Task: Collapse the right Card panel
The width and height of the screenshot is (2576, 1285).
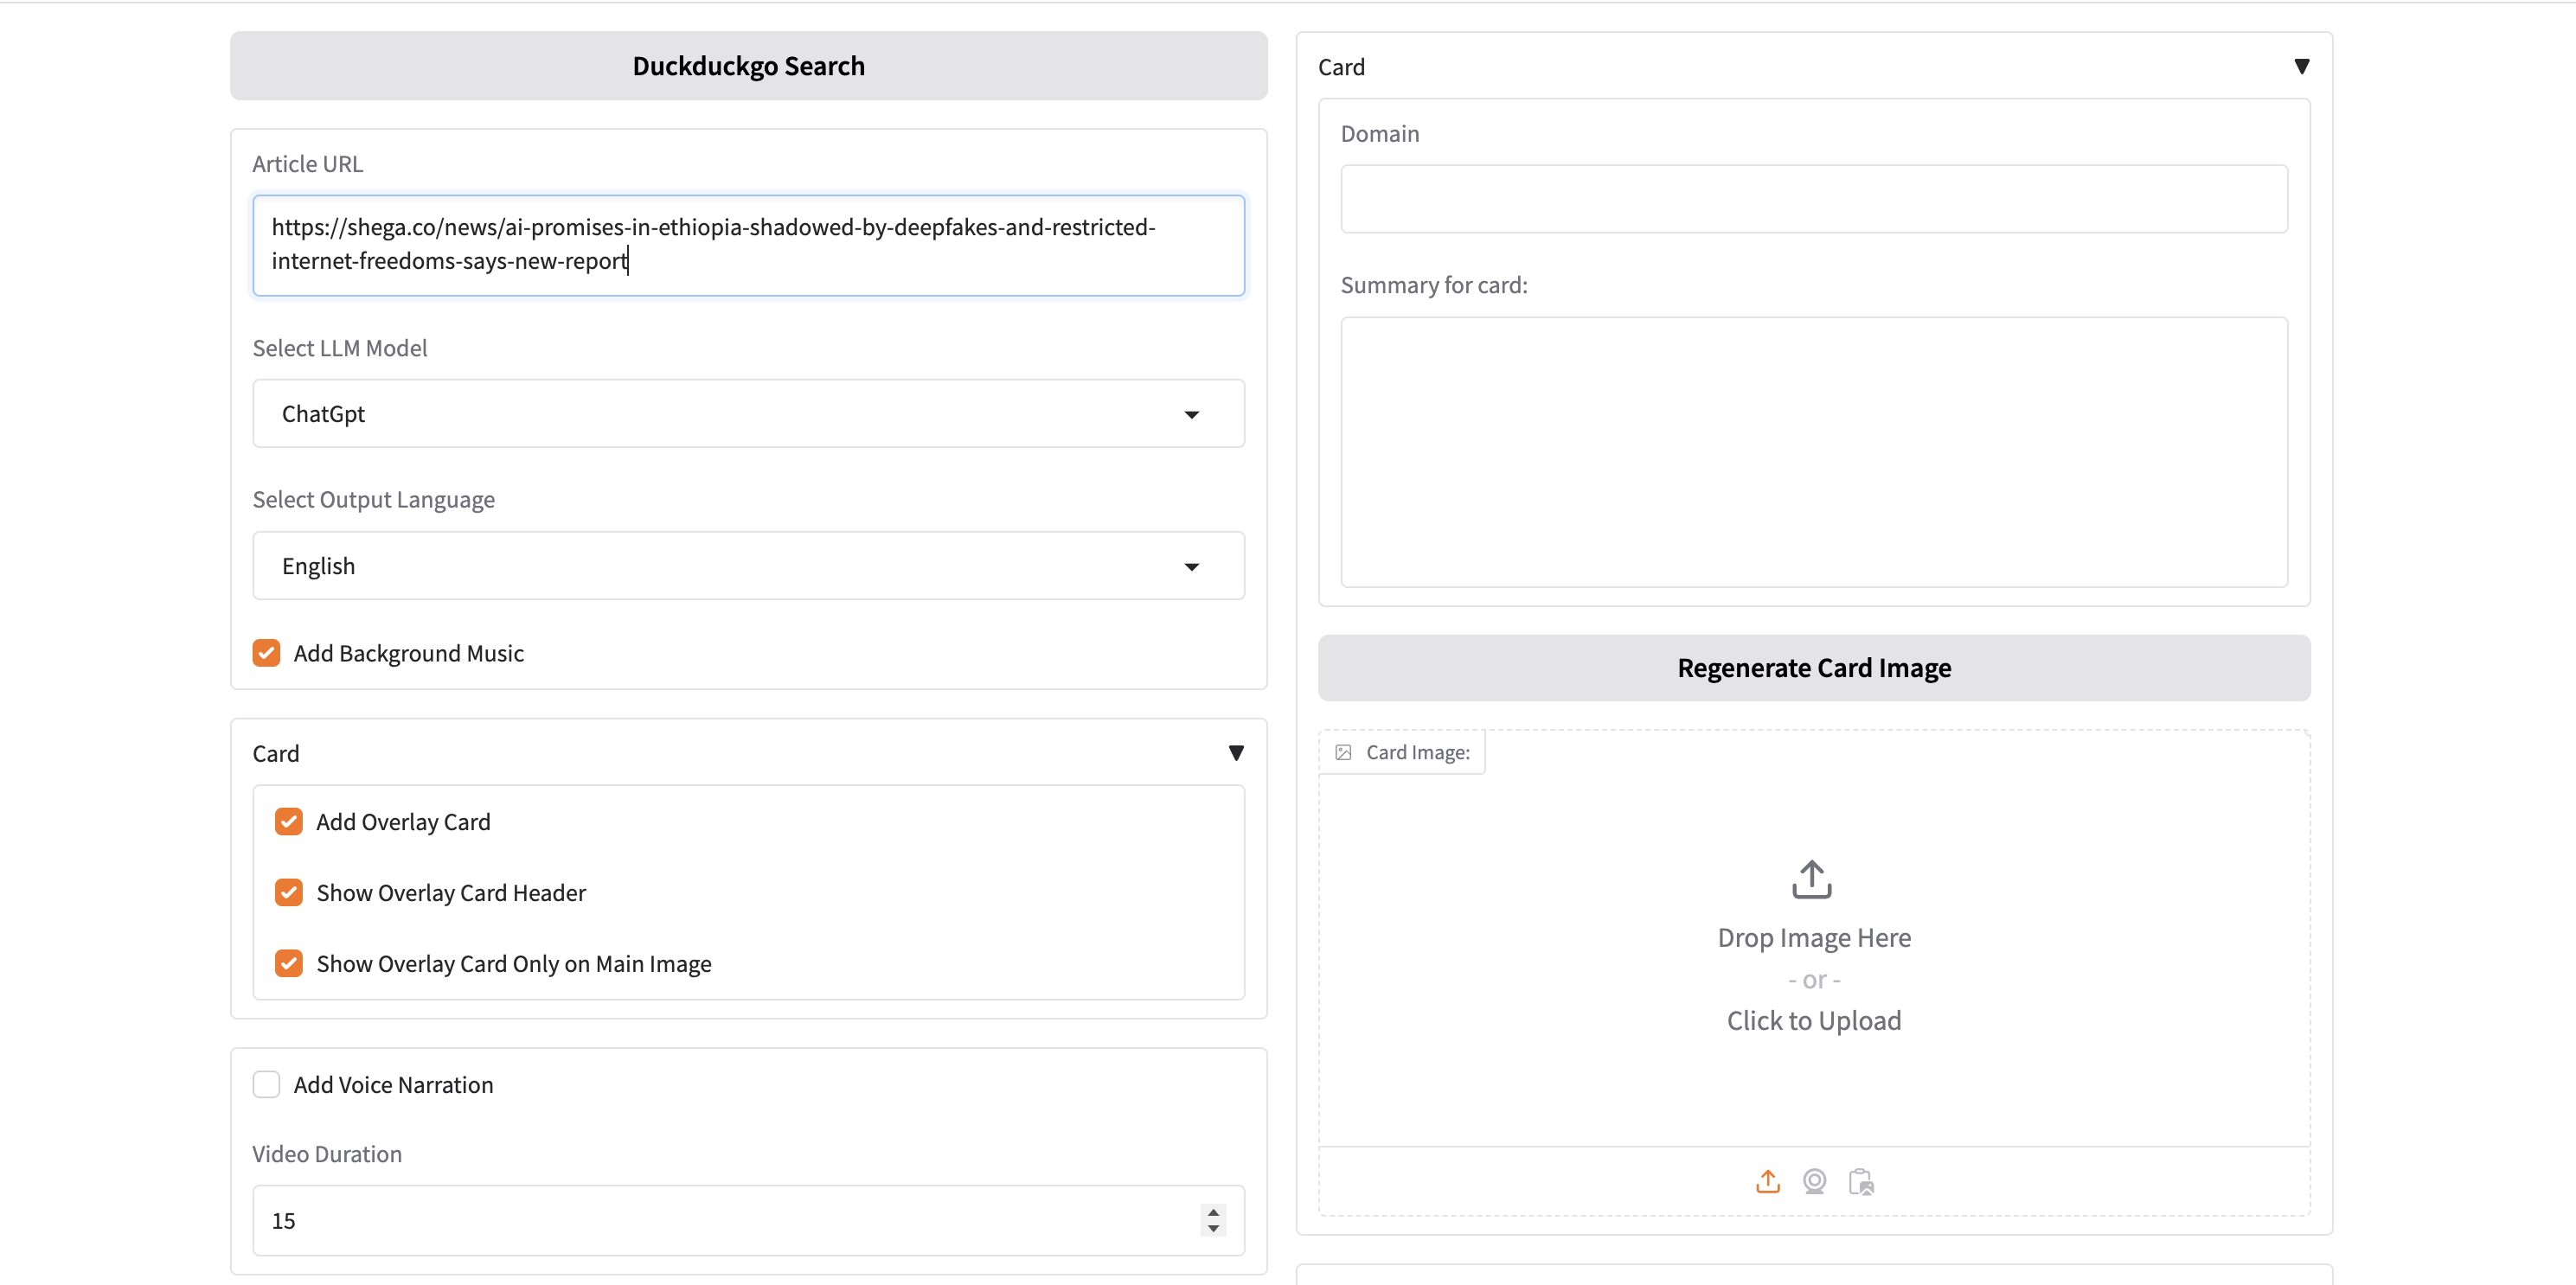Action: coord(2301,66)
